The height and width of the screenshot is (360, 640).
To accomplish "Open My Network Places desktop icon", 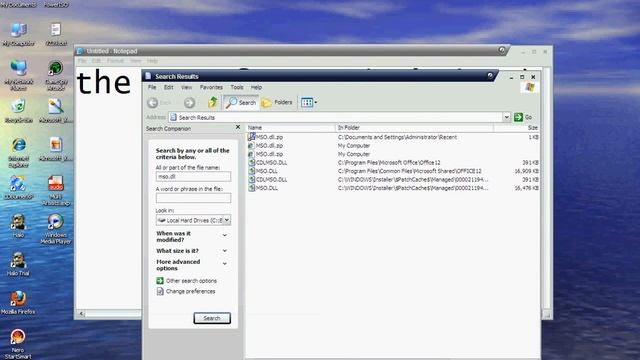I will 18,75.
